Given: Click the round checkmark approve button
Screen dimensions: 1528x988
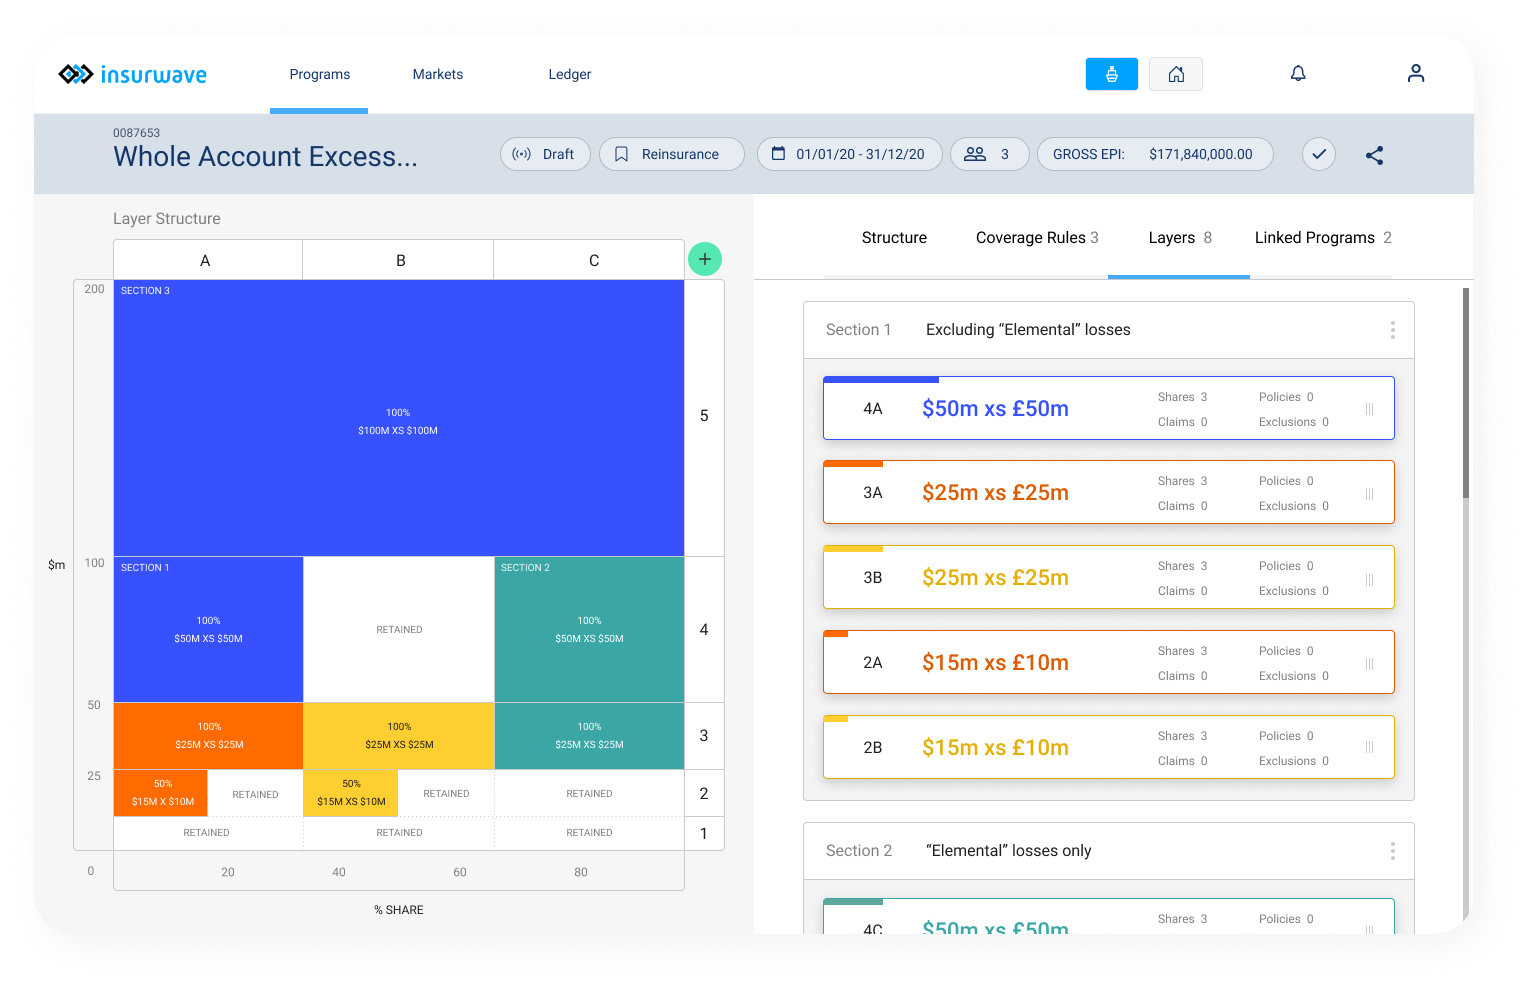Looking at the screenshot, I should 1319,154.
